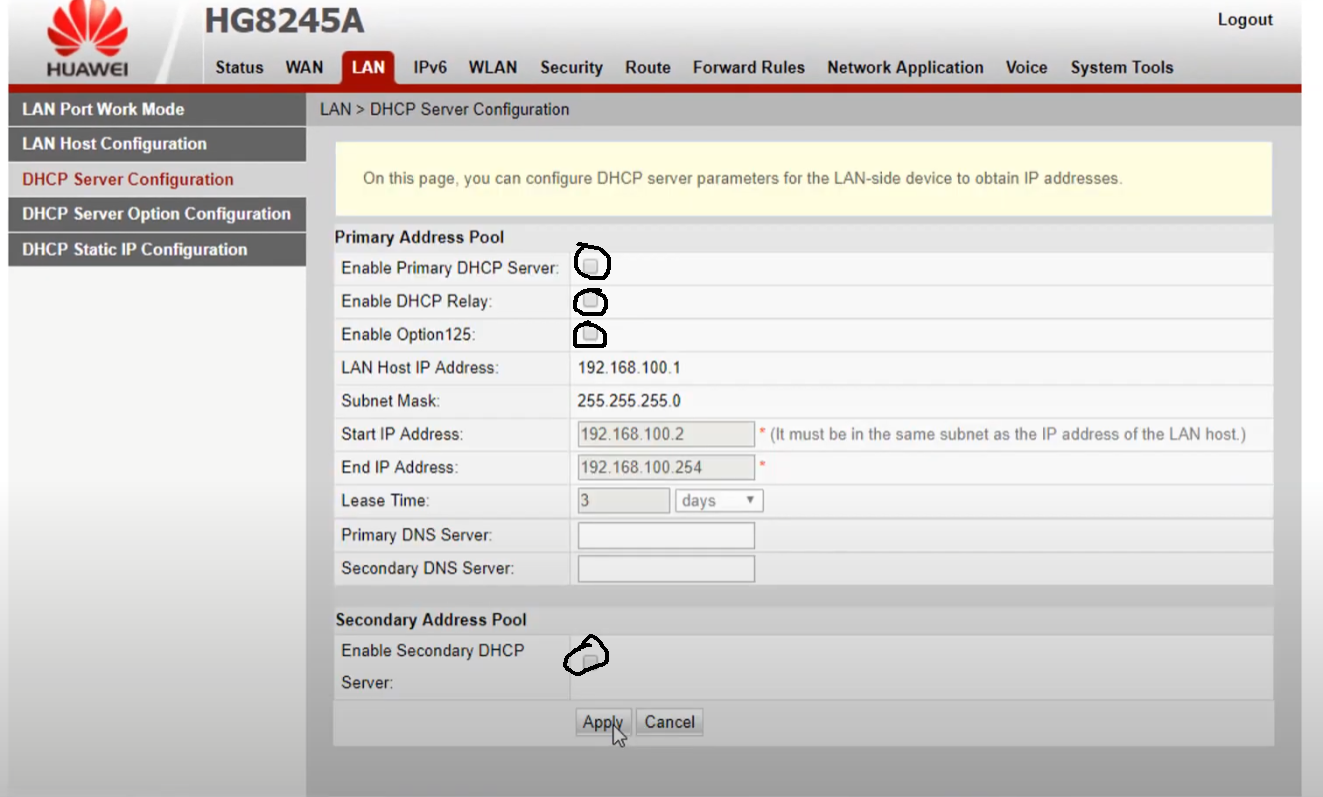Image resolution: width=1323 pixels, height=797 pixels.
Task: Focus the Primary DNS Server field
Action: (666, 535)
